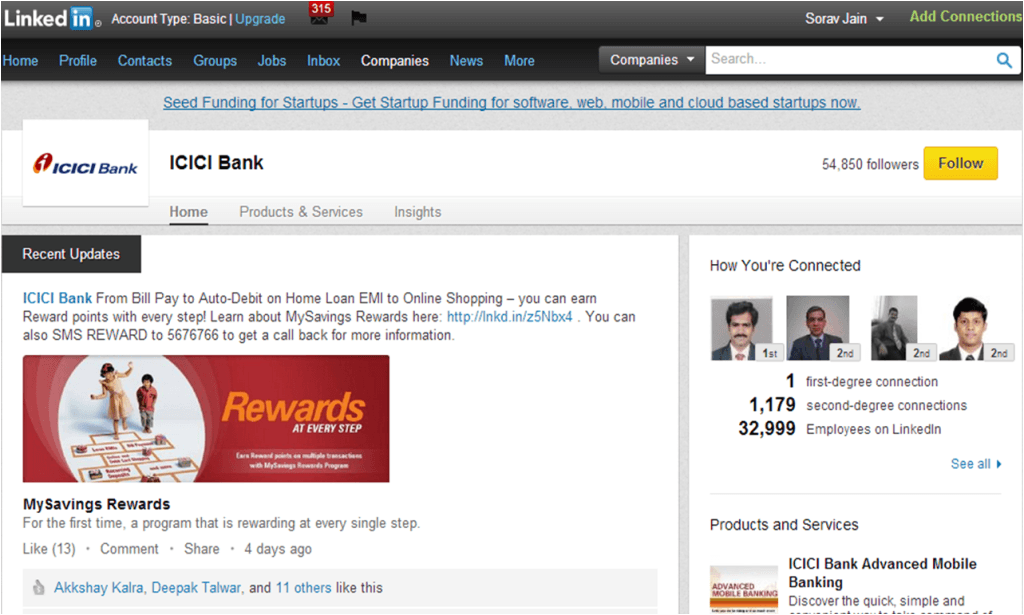The width and height of the screenshot is (1024, 615).
Task: Click Comment on the update
Action: click(x=129, y=549)
